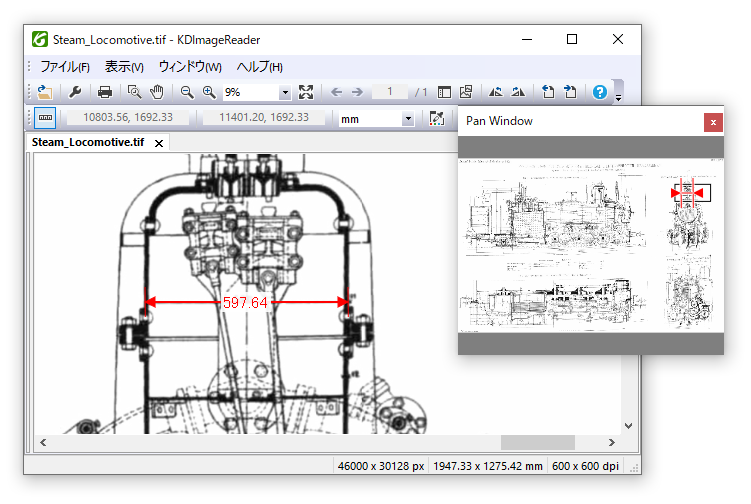Toggle the thumbnail side panel icon

coord(444,92)
